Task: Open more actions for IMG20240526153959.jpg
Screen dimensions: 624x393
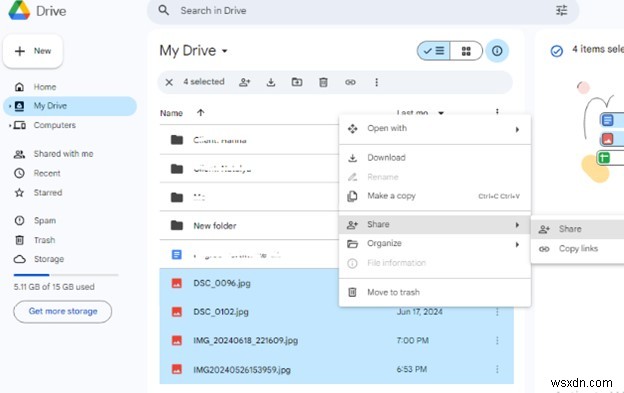Action: tap(497, 370)
